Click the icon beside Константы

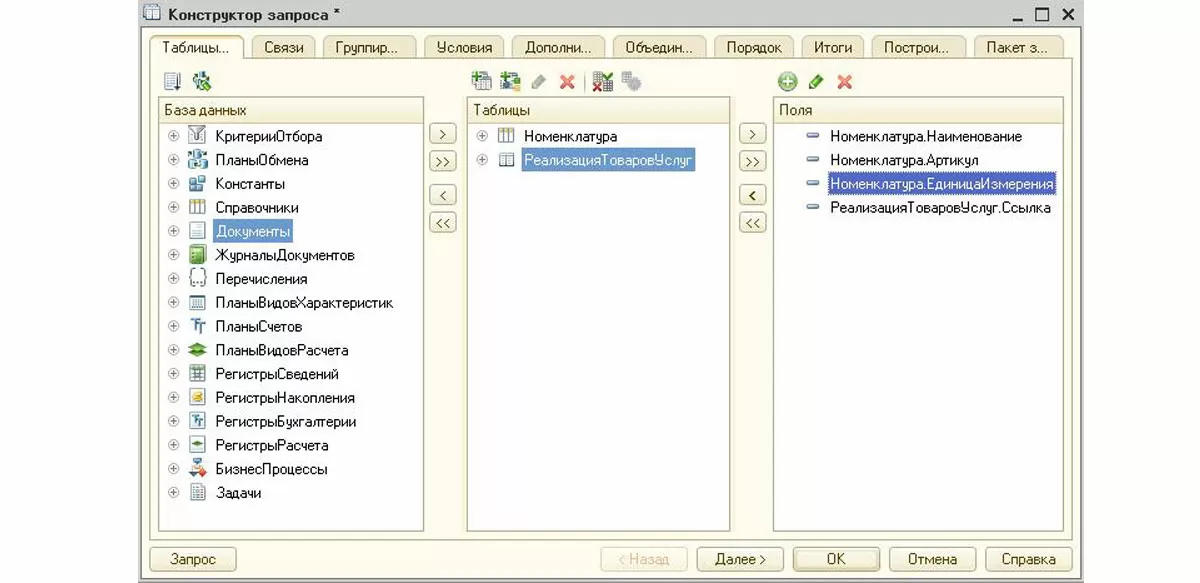coord(197,184)
